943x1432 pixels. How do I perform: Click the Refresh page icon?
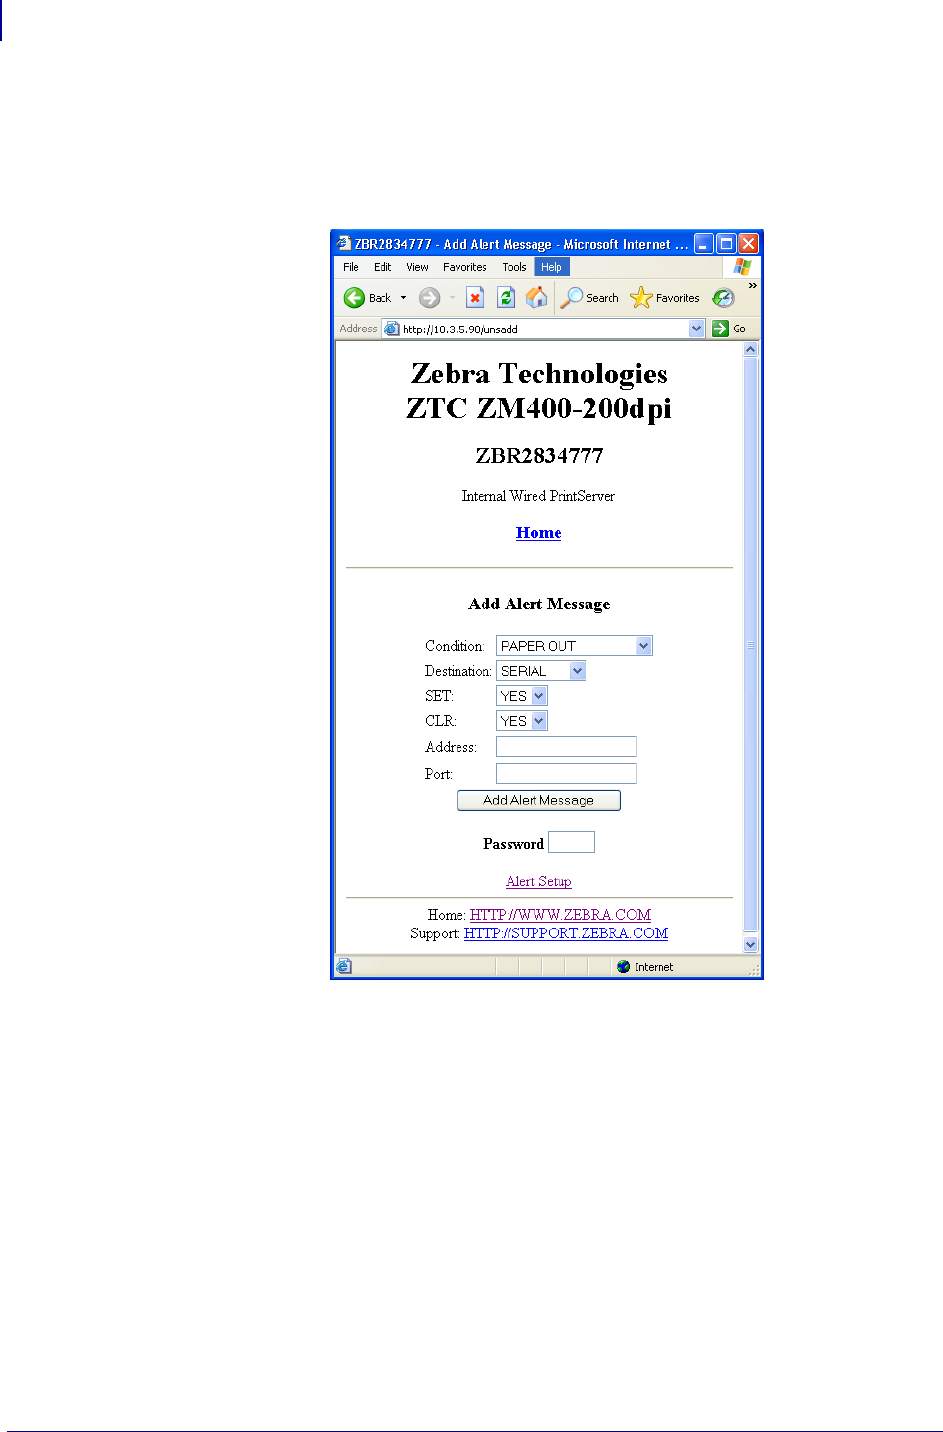[x=506, y=298]
